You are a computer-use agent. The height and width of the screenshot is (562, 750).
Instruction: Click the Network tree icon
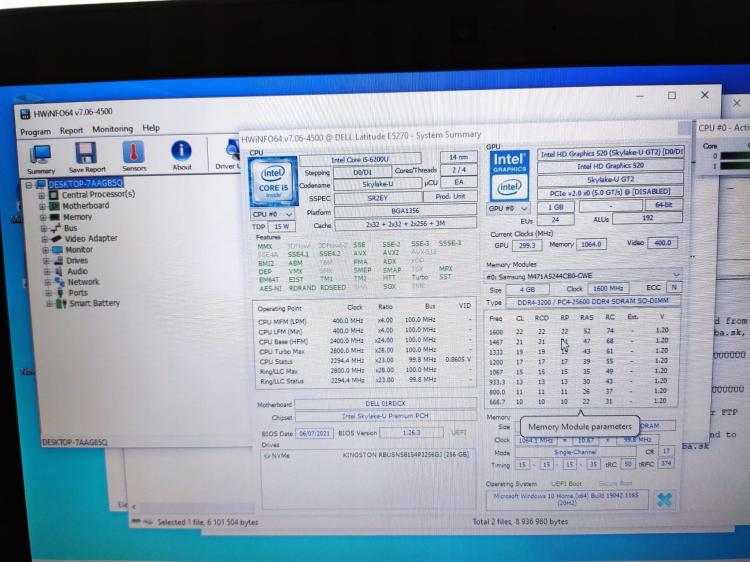click(x=59, y=282)
